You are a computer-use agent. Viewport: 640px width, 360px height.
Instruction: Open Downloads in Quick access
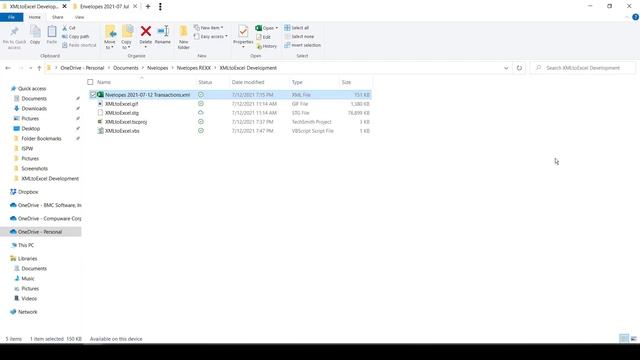click(34, 109)
